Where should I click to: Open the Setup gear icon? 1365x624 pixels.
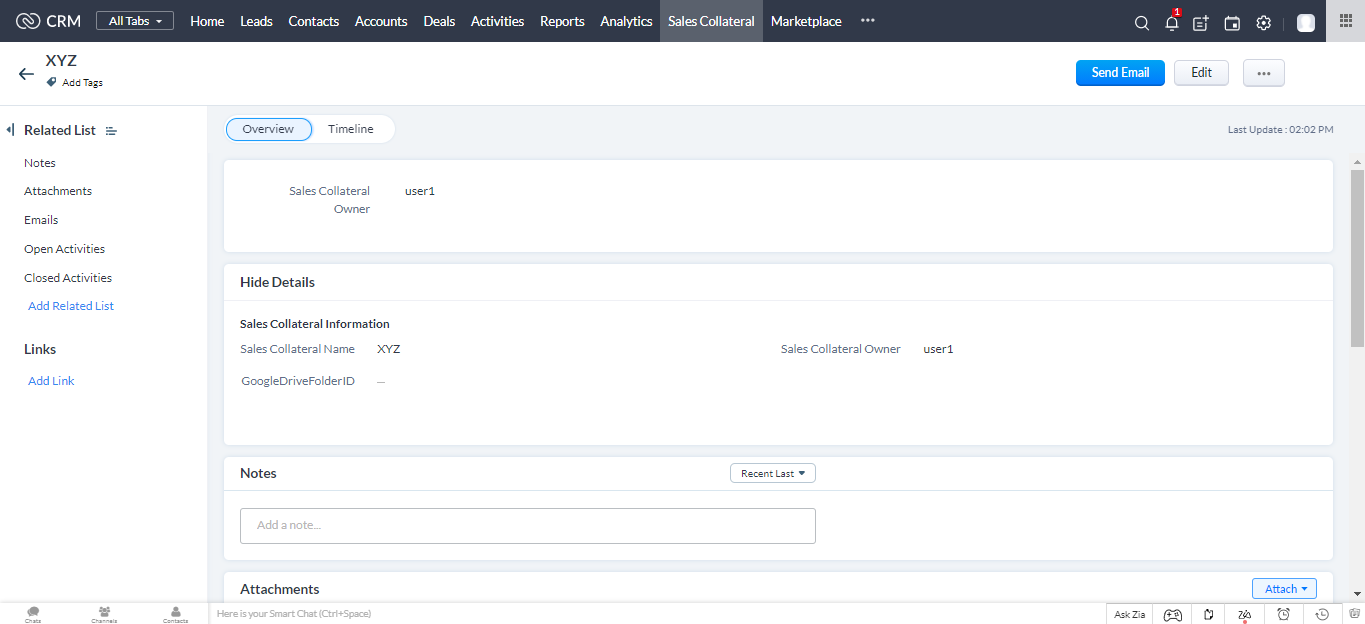point(1263,23)
